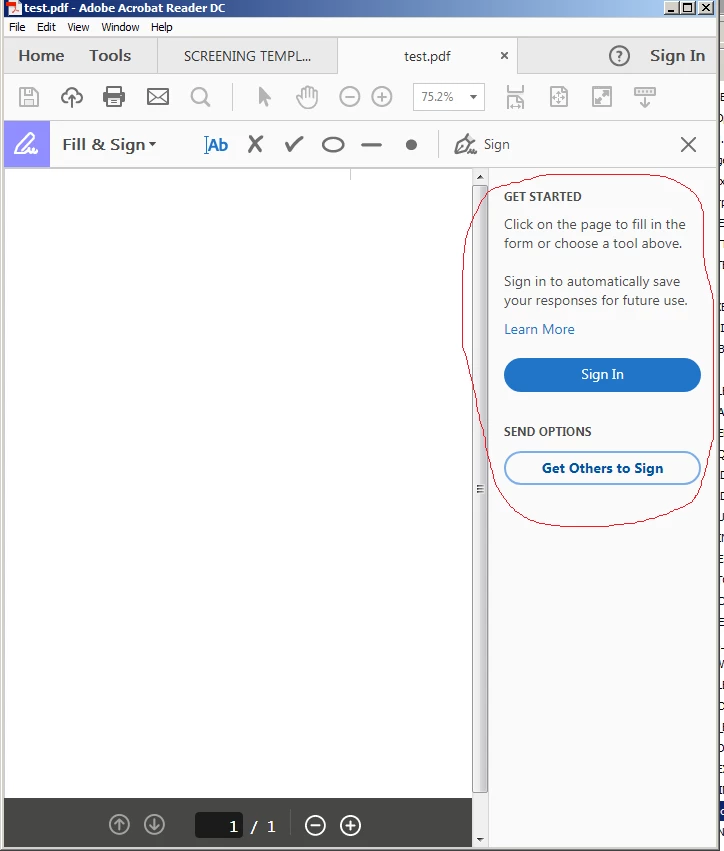
Task: Zoom in with top toolbar plus icon
Action: pyautogui.click(x=382, y=97)
